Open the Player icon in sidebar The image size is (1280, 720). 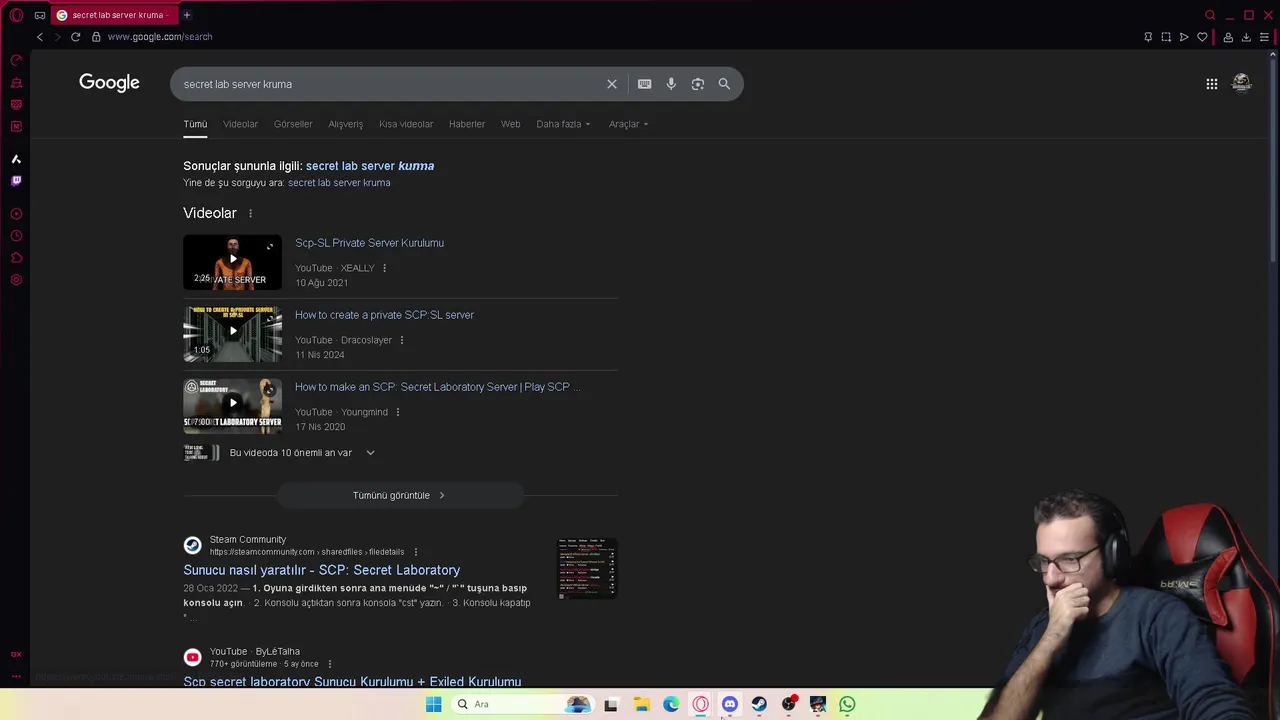click(16, 214)
